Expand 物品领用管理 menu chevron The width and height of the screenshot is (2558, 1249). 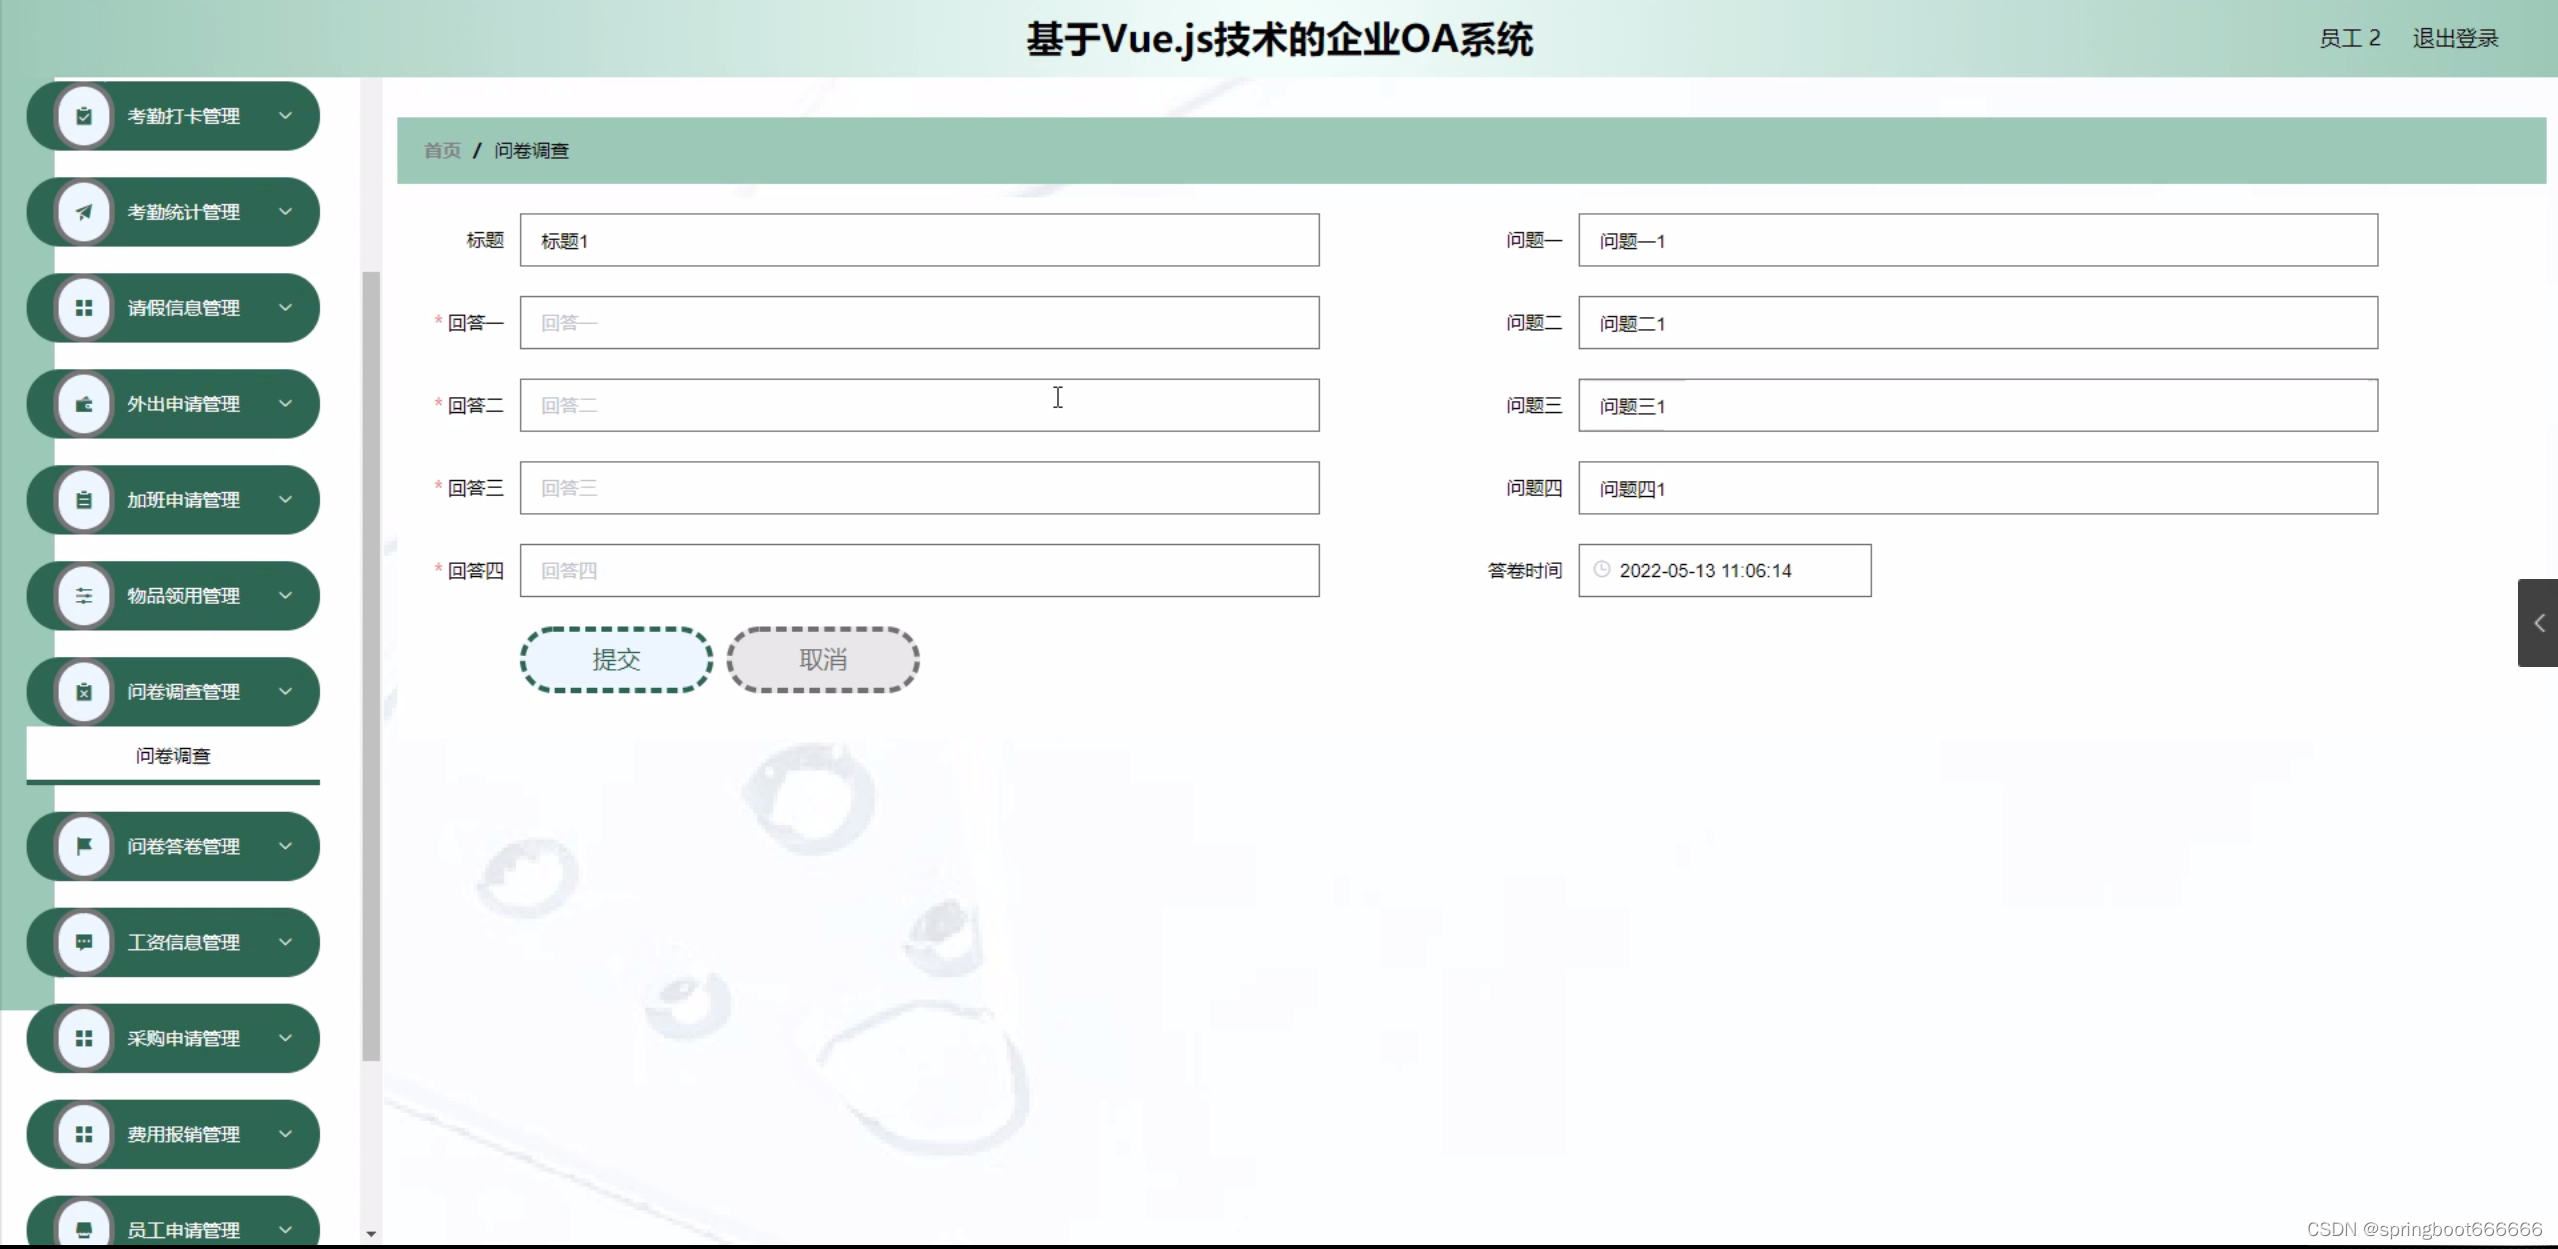[x=286, y=596]
